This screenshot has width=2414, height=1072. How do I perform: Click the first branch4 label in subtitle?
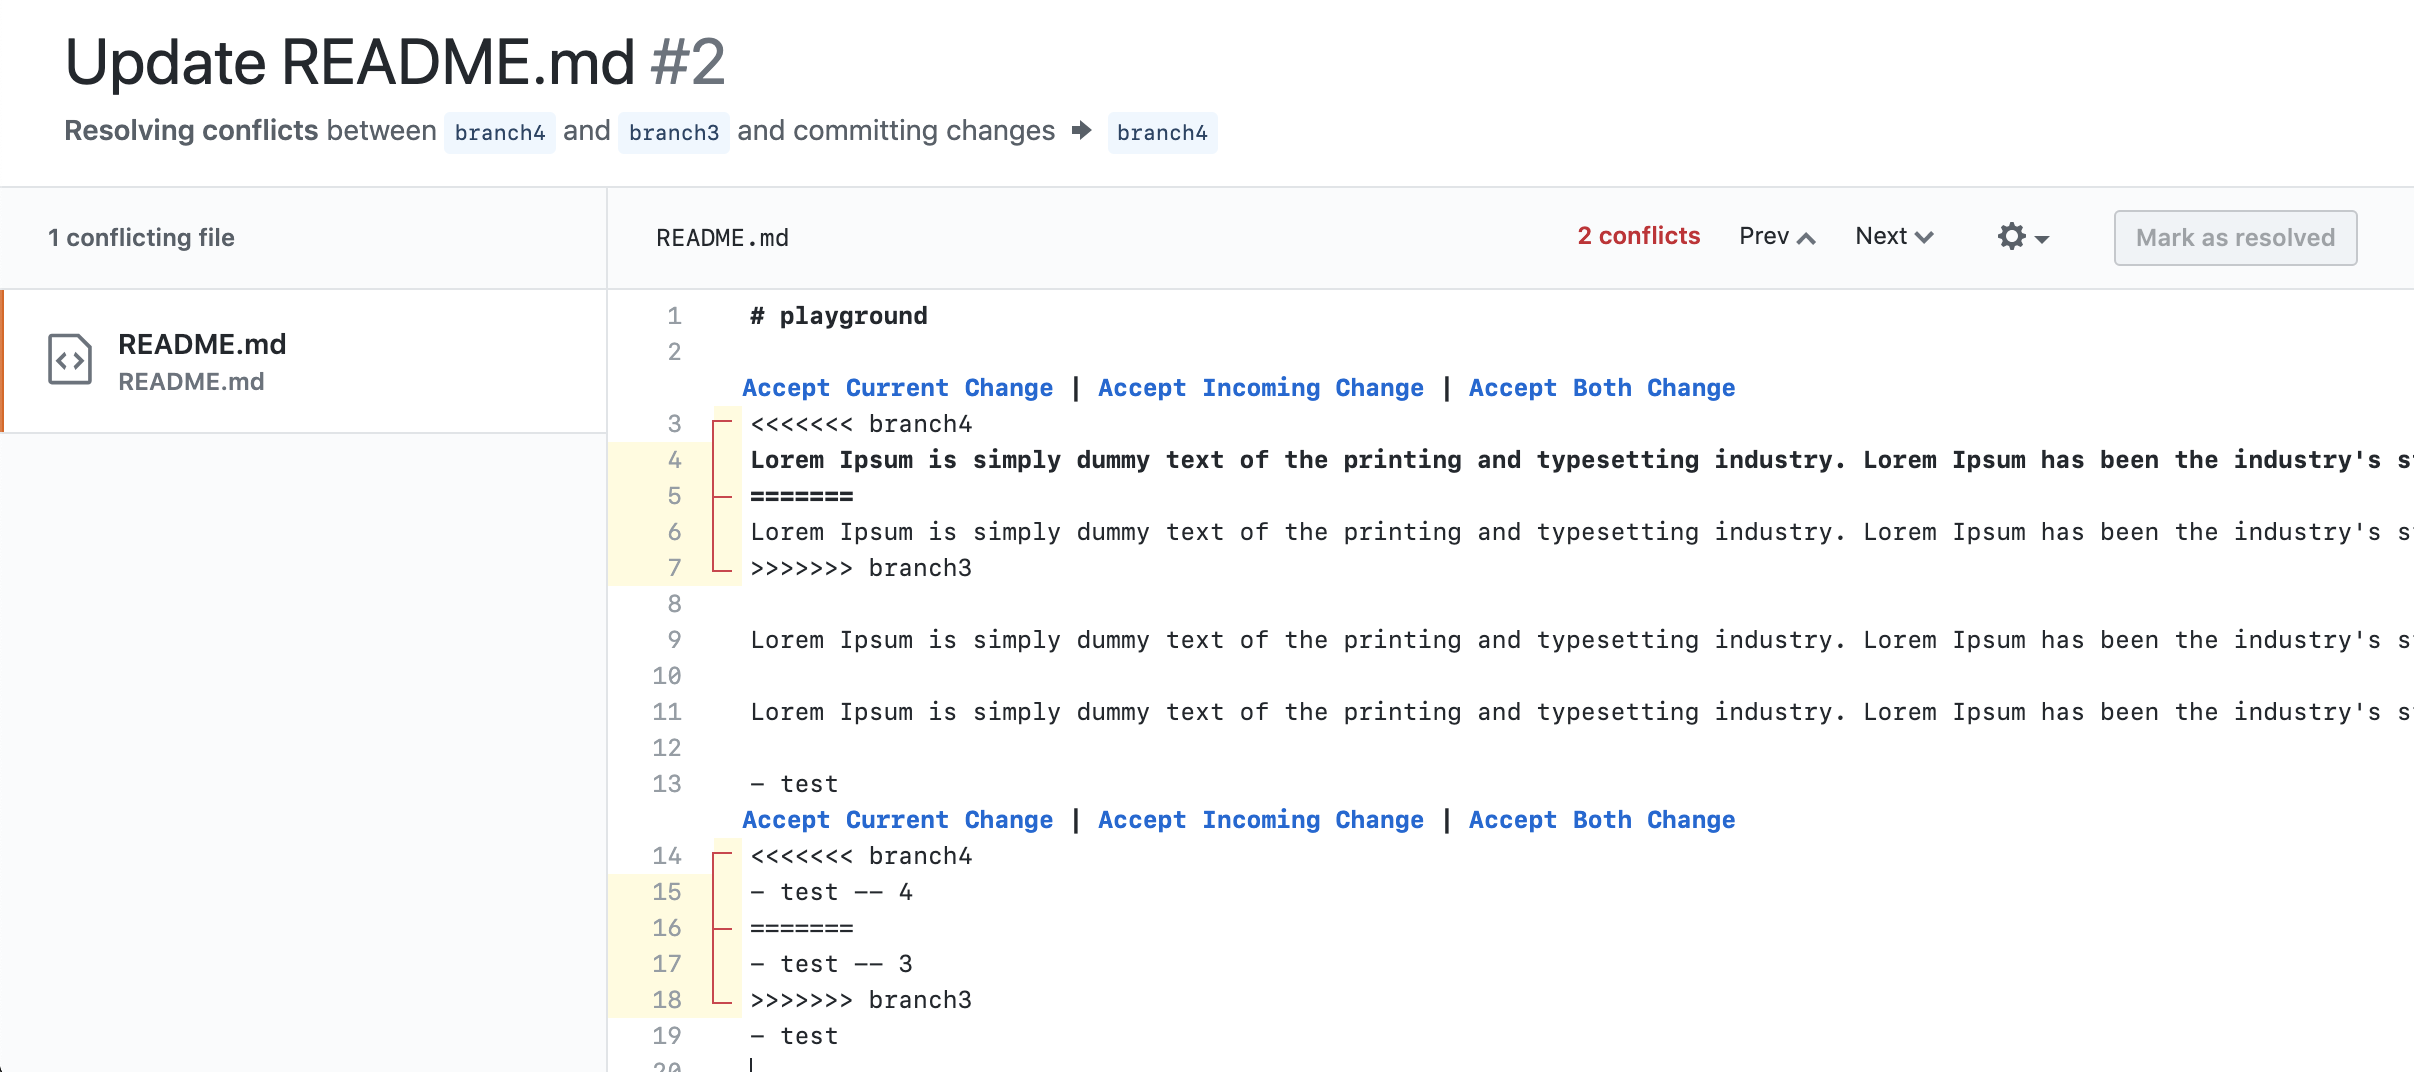500,132
